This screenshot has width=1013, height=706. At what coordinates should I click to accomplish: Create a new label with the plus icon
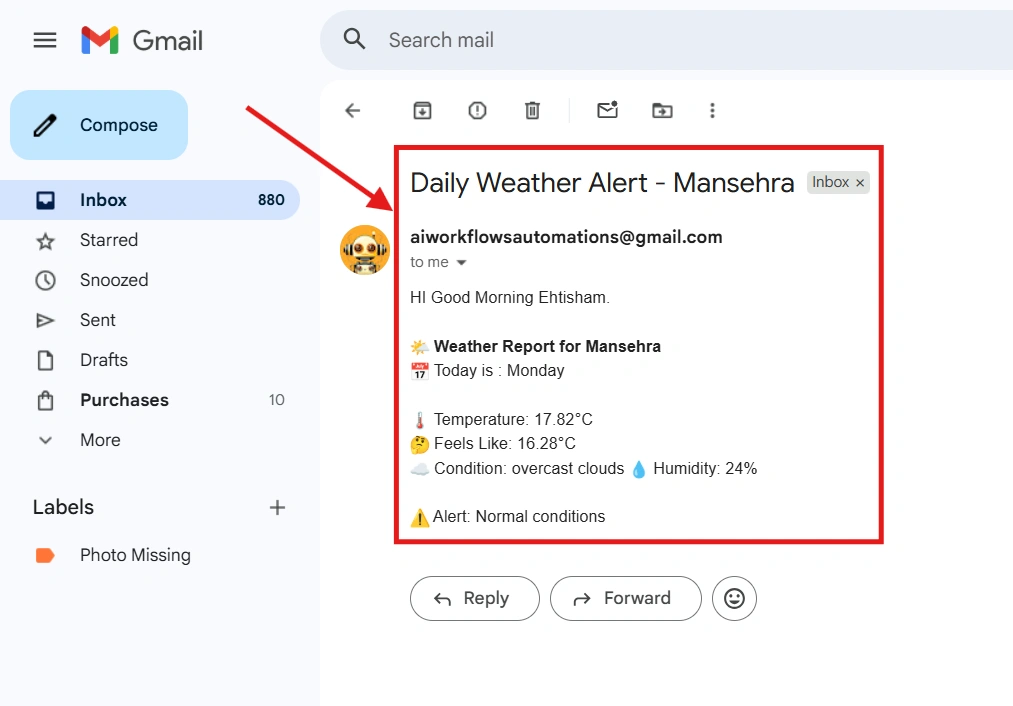pyautogui.click(x=277, y=507)
